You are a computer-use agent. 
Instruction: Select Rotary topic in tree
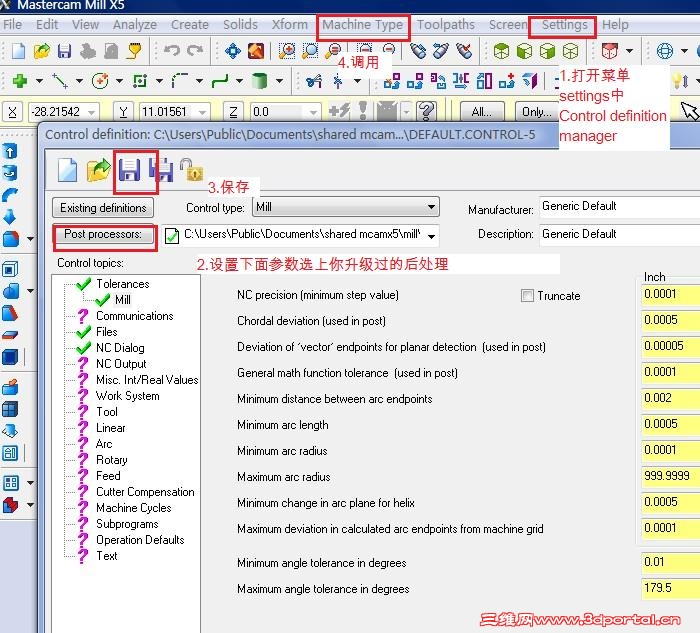pyautogui.click(x=112, y=460)
